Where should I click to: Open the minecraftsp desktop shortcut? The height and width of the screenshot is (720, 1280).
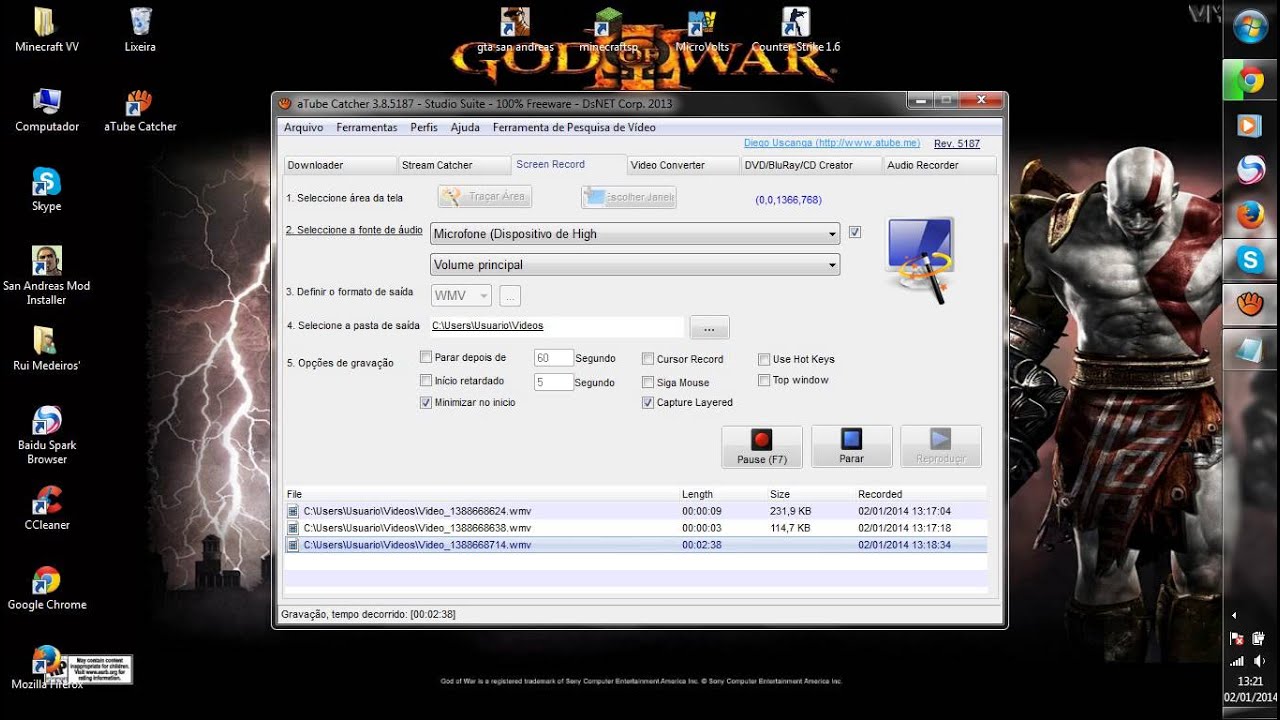pos(608,30)
